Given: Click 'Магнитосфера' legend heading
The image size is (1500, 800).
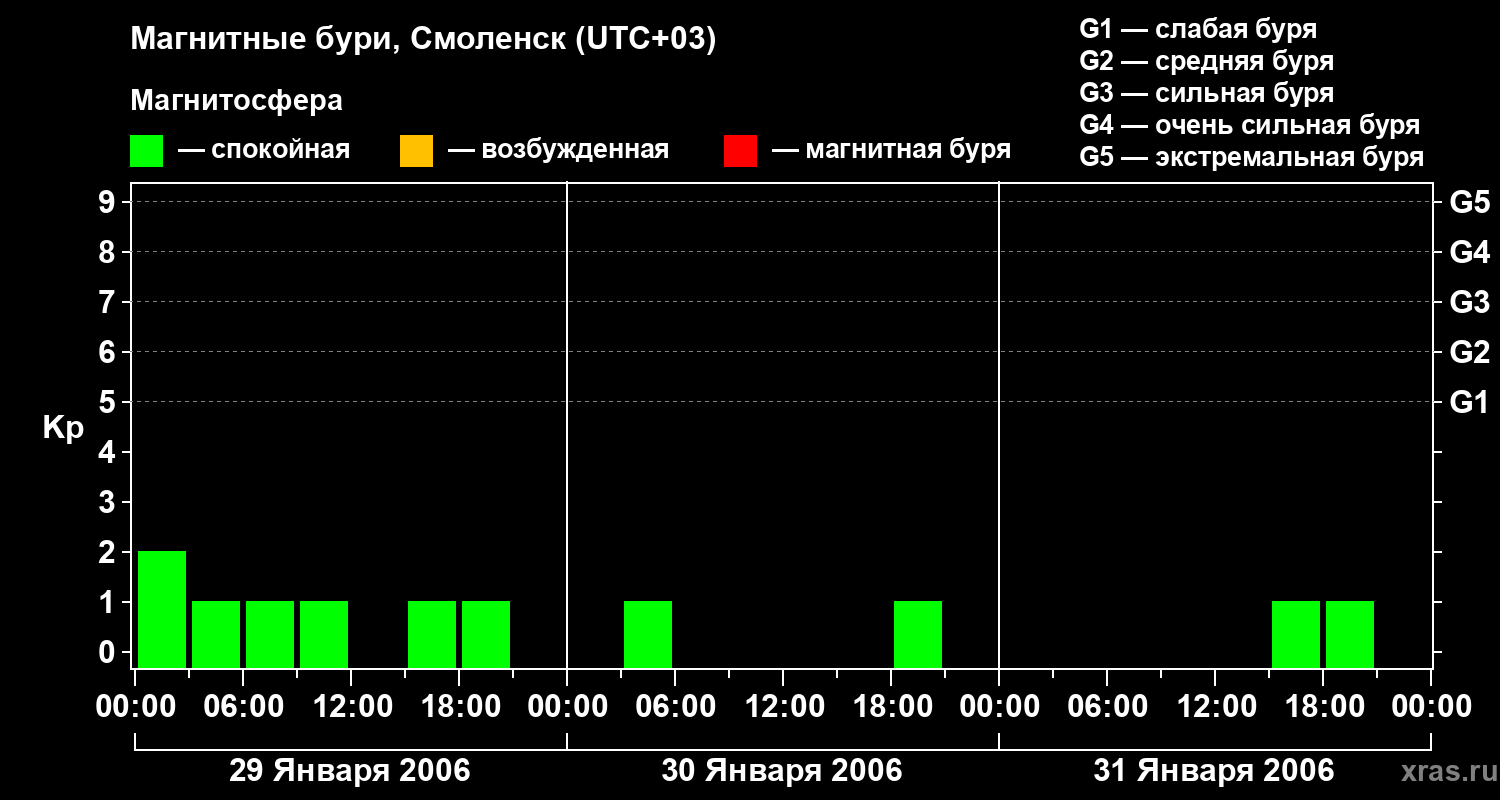Looking at the screenshot, I should point(237,101).
